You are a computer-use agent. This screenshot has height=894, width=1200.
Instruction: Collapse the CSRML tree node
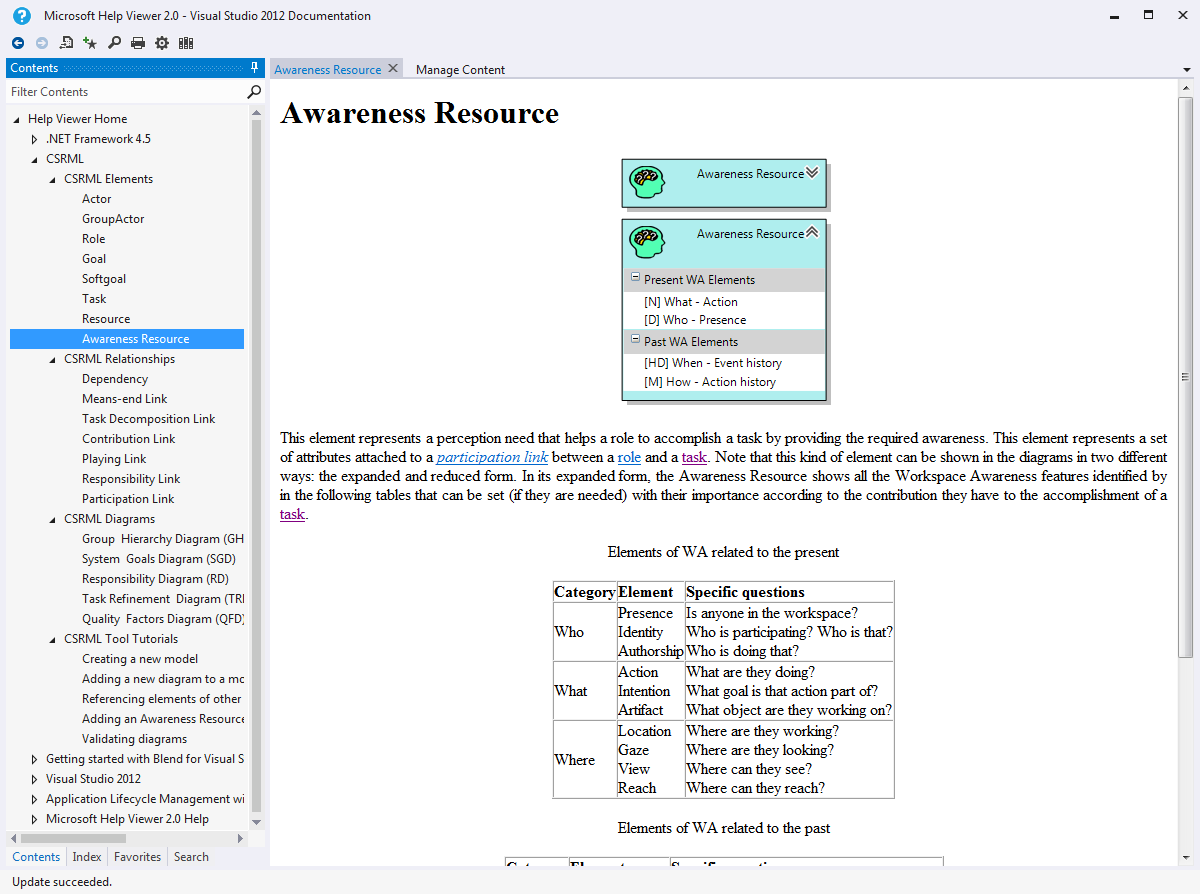(x=34, y=159)
